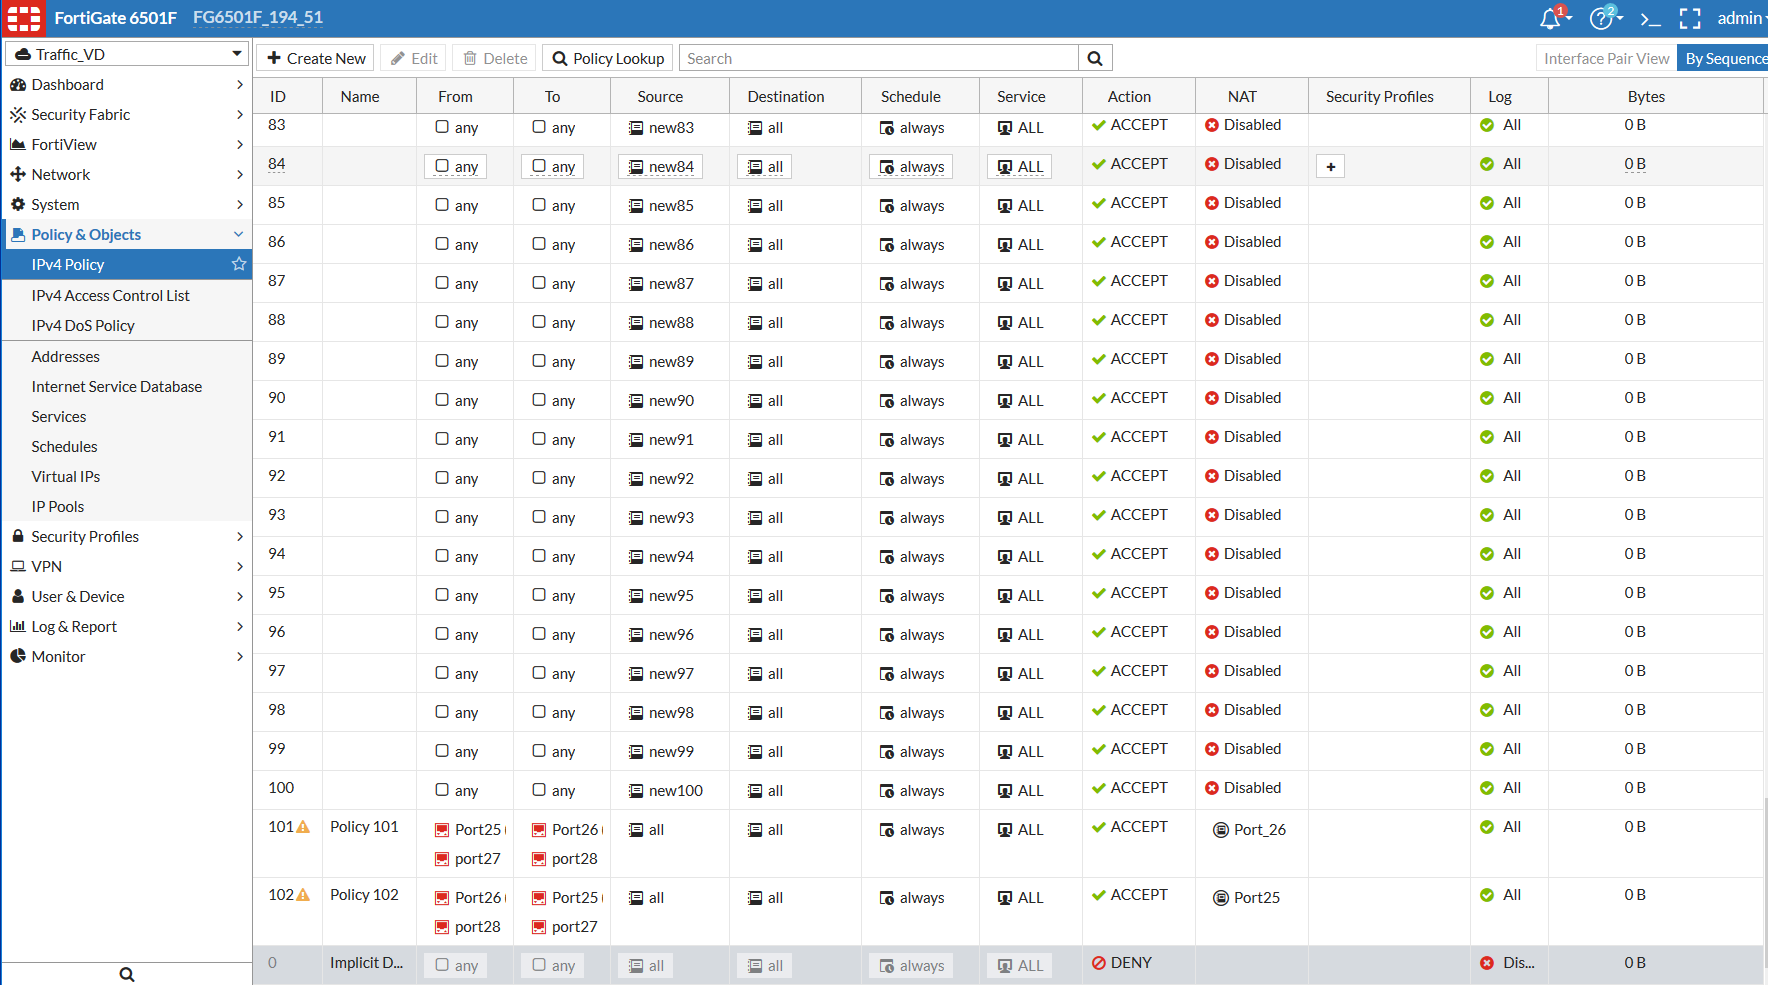Image resolution: width=1768 pixels, height=985 pixels.
Task: Click source "new100"
Action: coord(676,791)
